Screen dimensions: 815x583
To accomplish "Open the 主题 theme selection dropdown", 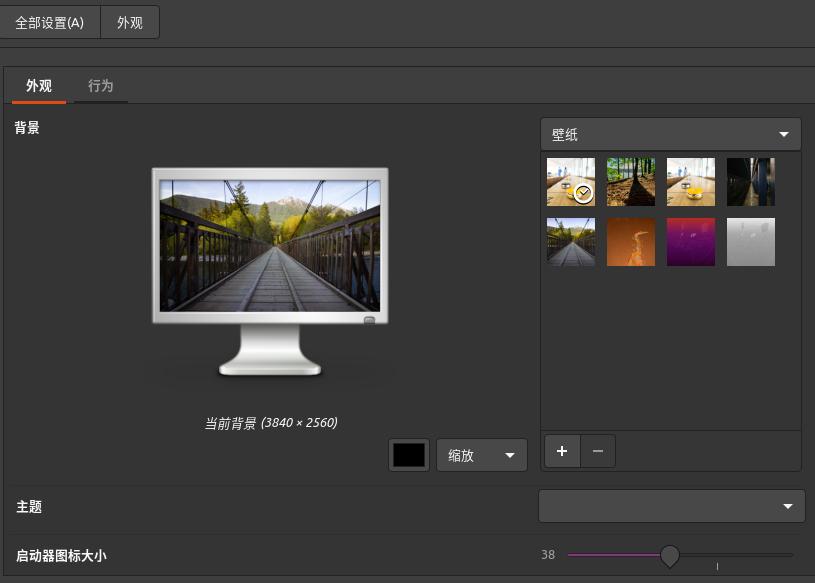I will 670,505.
